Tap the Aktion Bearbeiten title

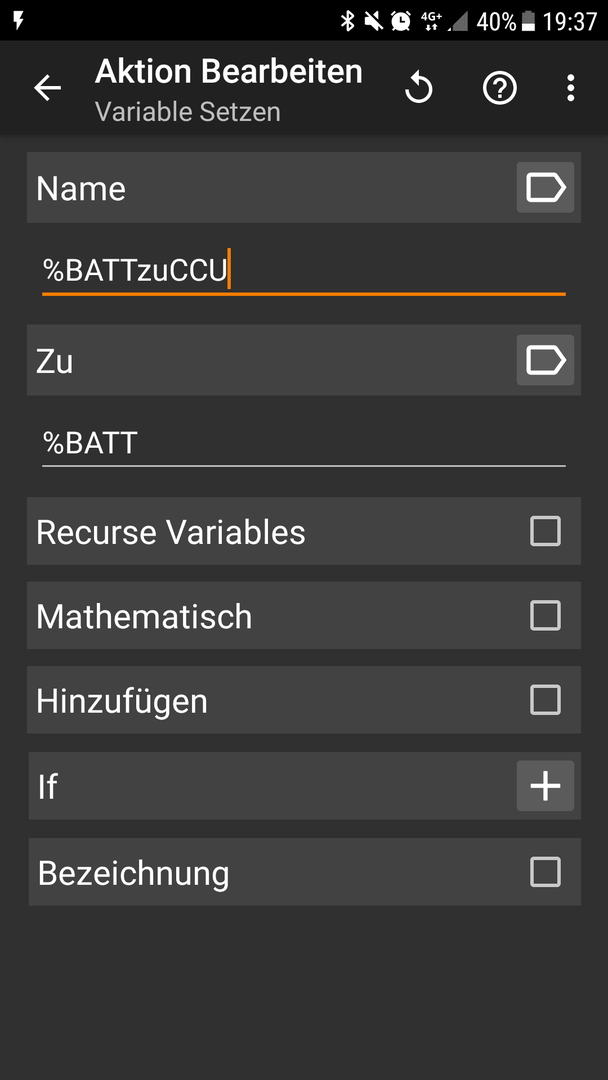(x=229, y=72)
